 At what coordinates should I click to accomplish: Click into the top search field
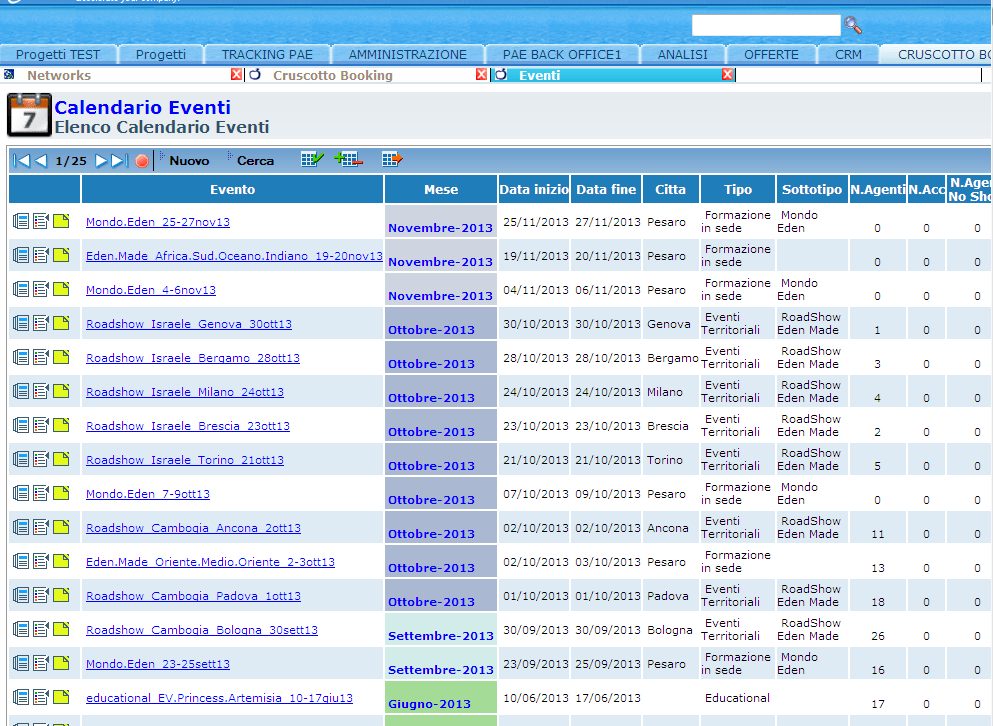point(766,25)
